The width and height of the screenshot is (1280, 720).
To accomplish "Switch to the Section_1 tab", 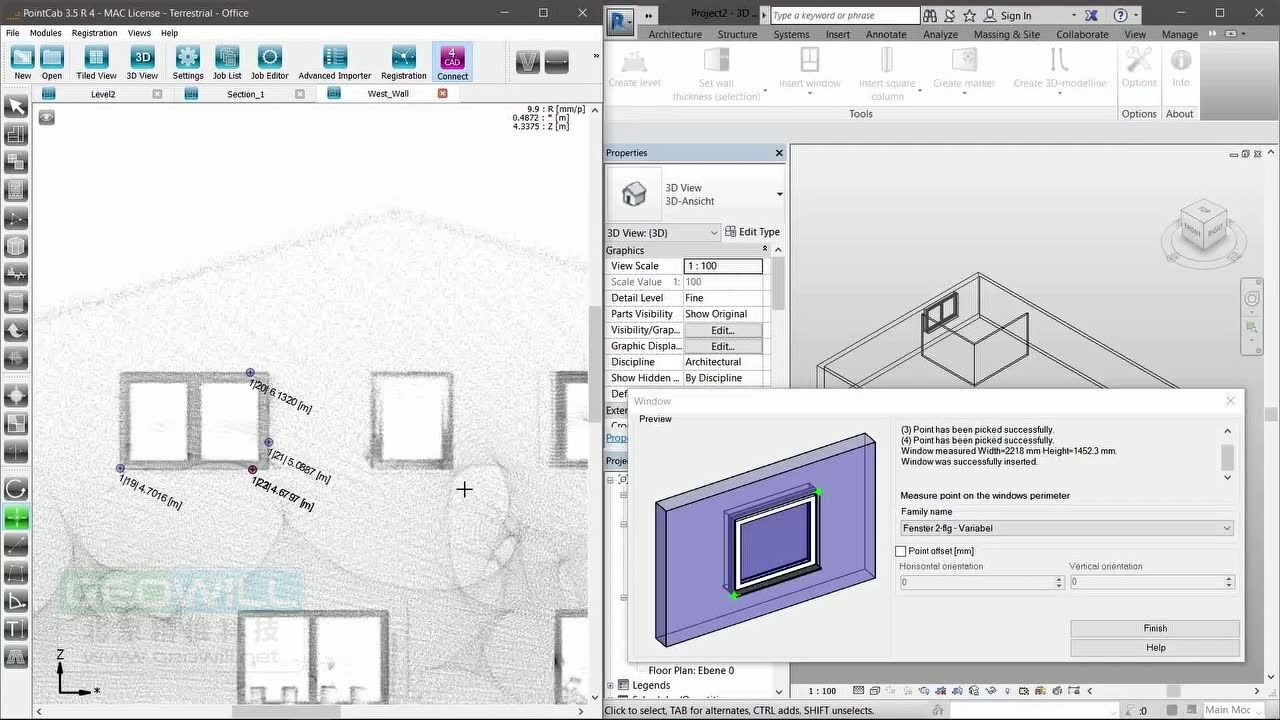I will coord(245,94).
